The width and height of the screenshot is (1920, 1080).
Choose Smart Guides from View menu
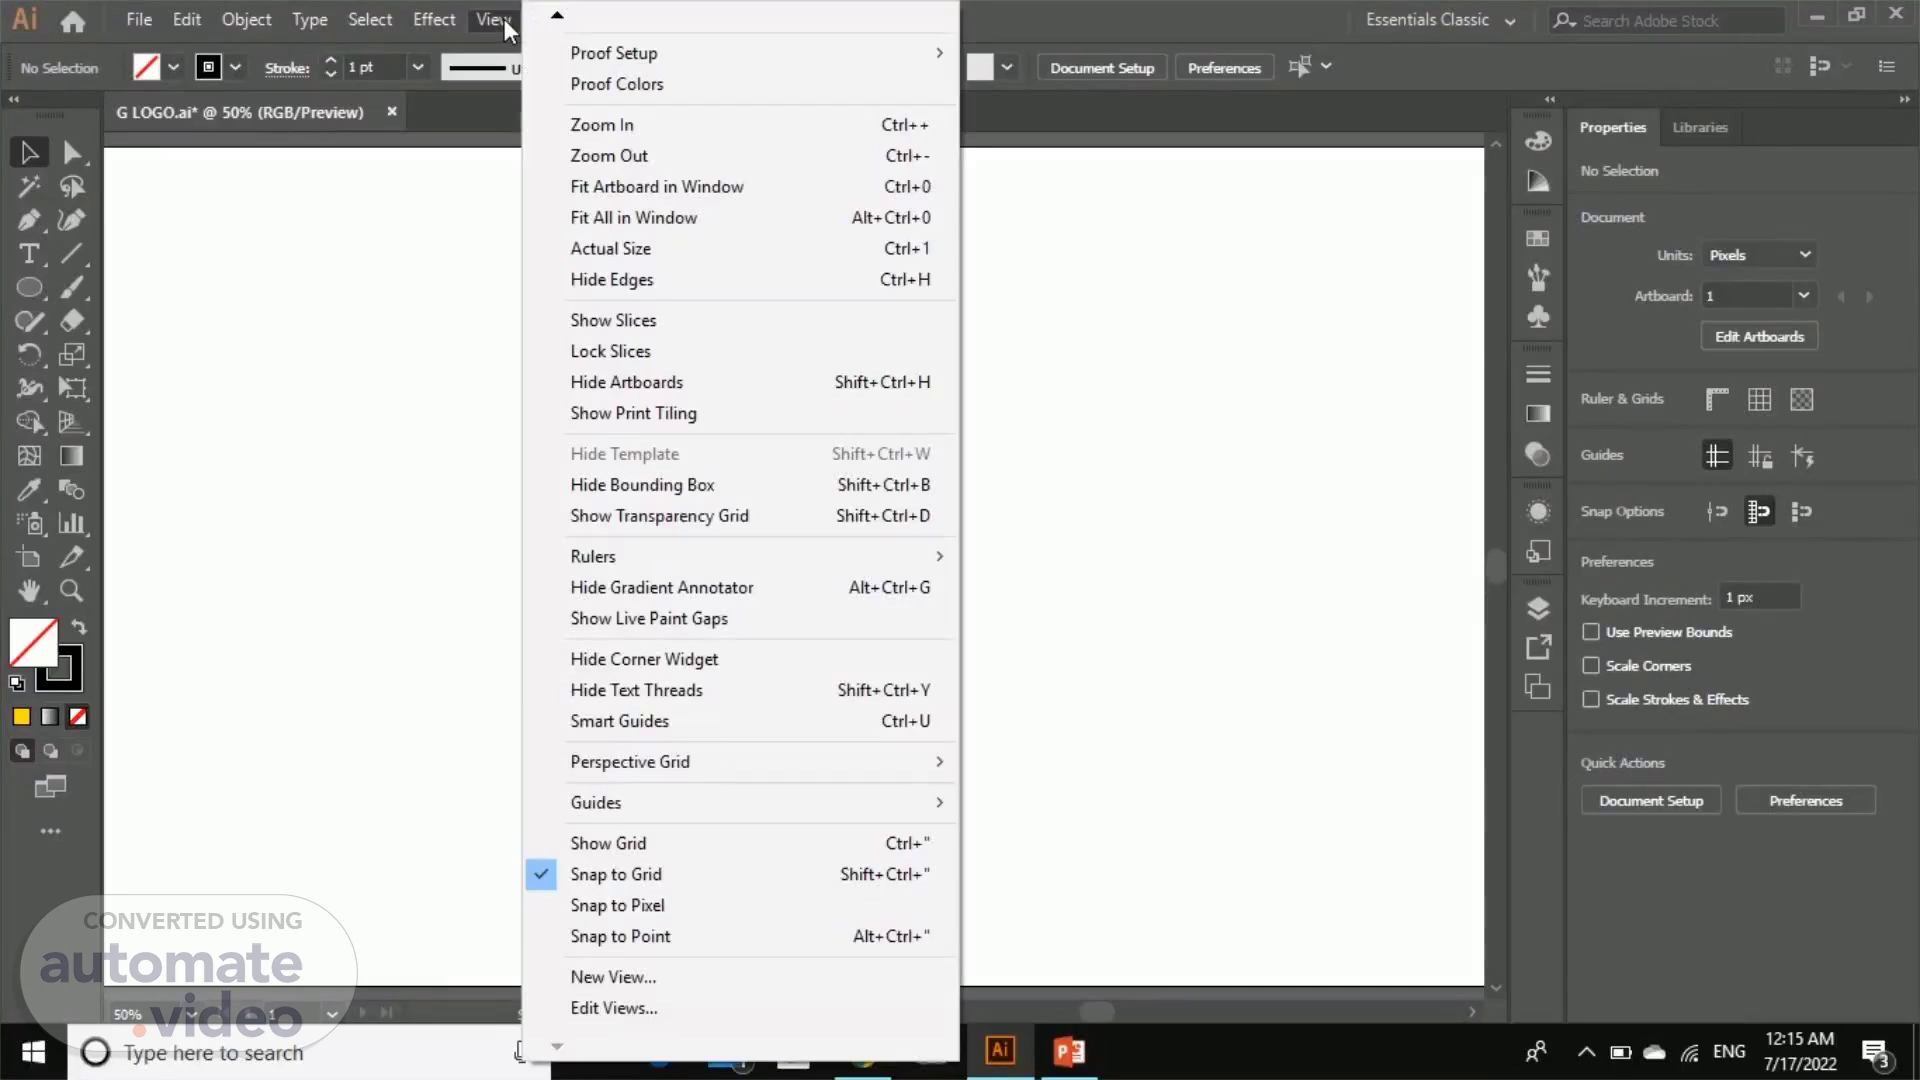(x=619, y=722)
